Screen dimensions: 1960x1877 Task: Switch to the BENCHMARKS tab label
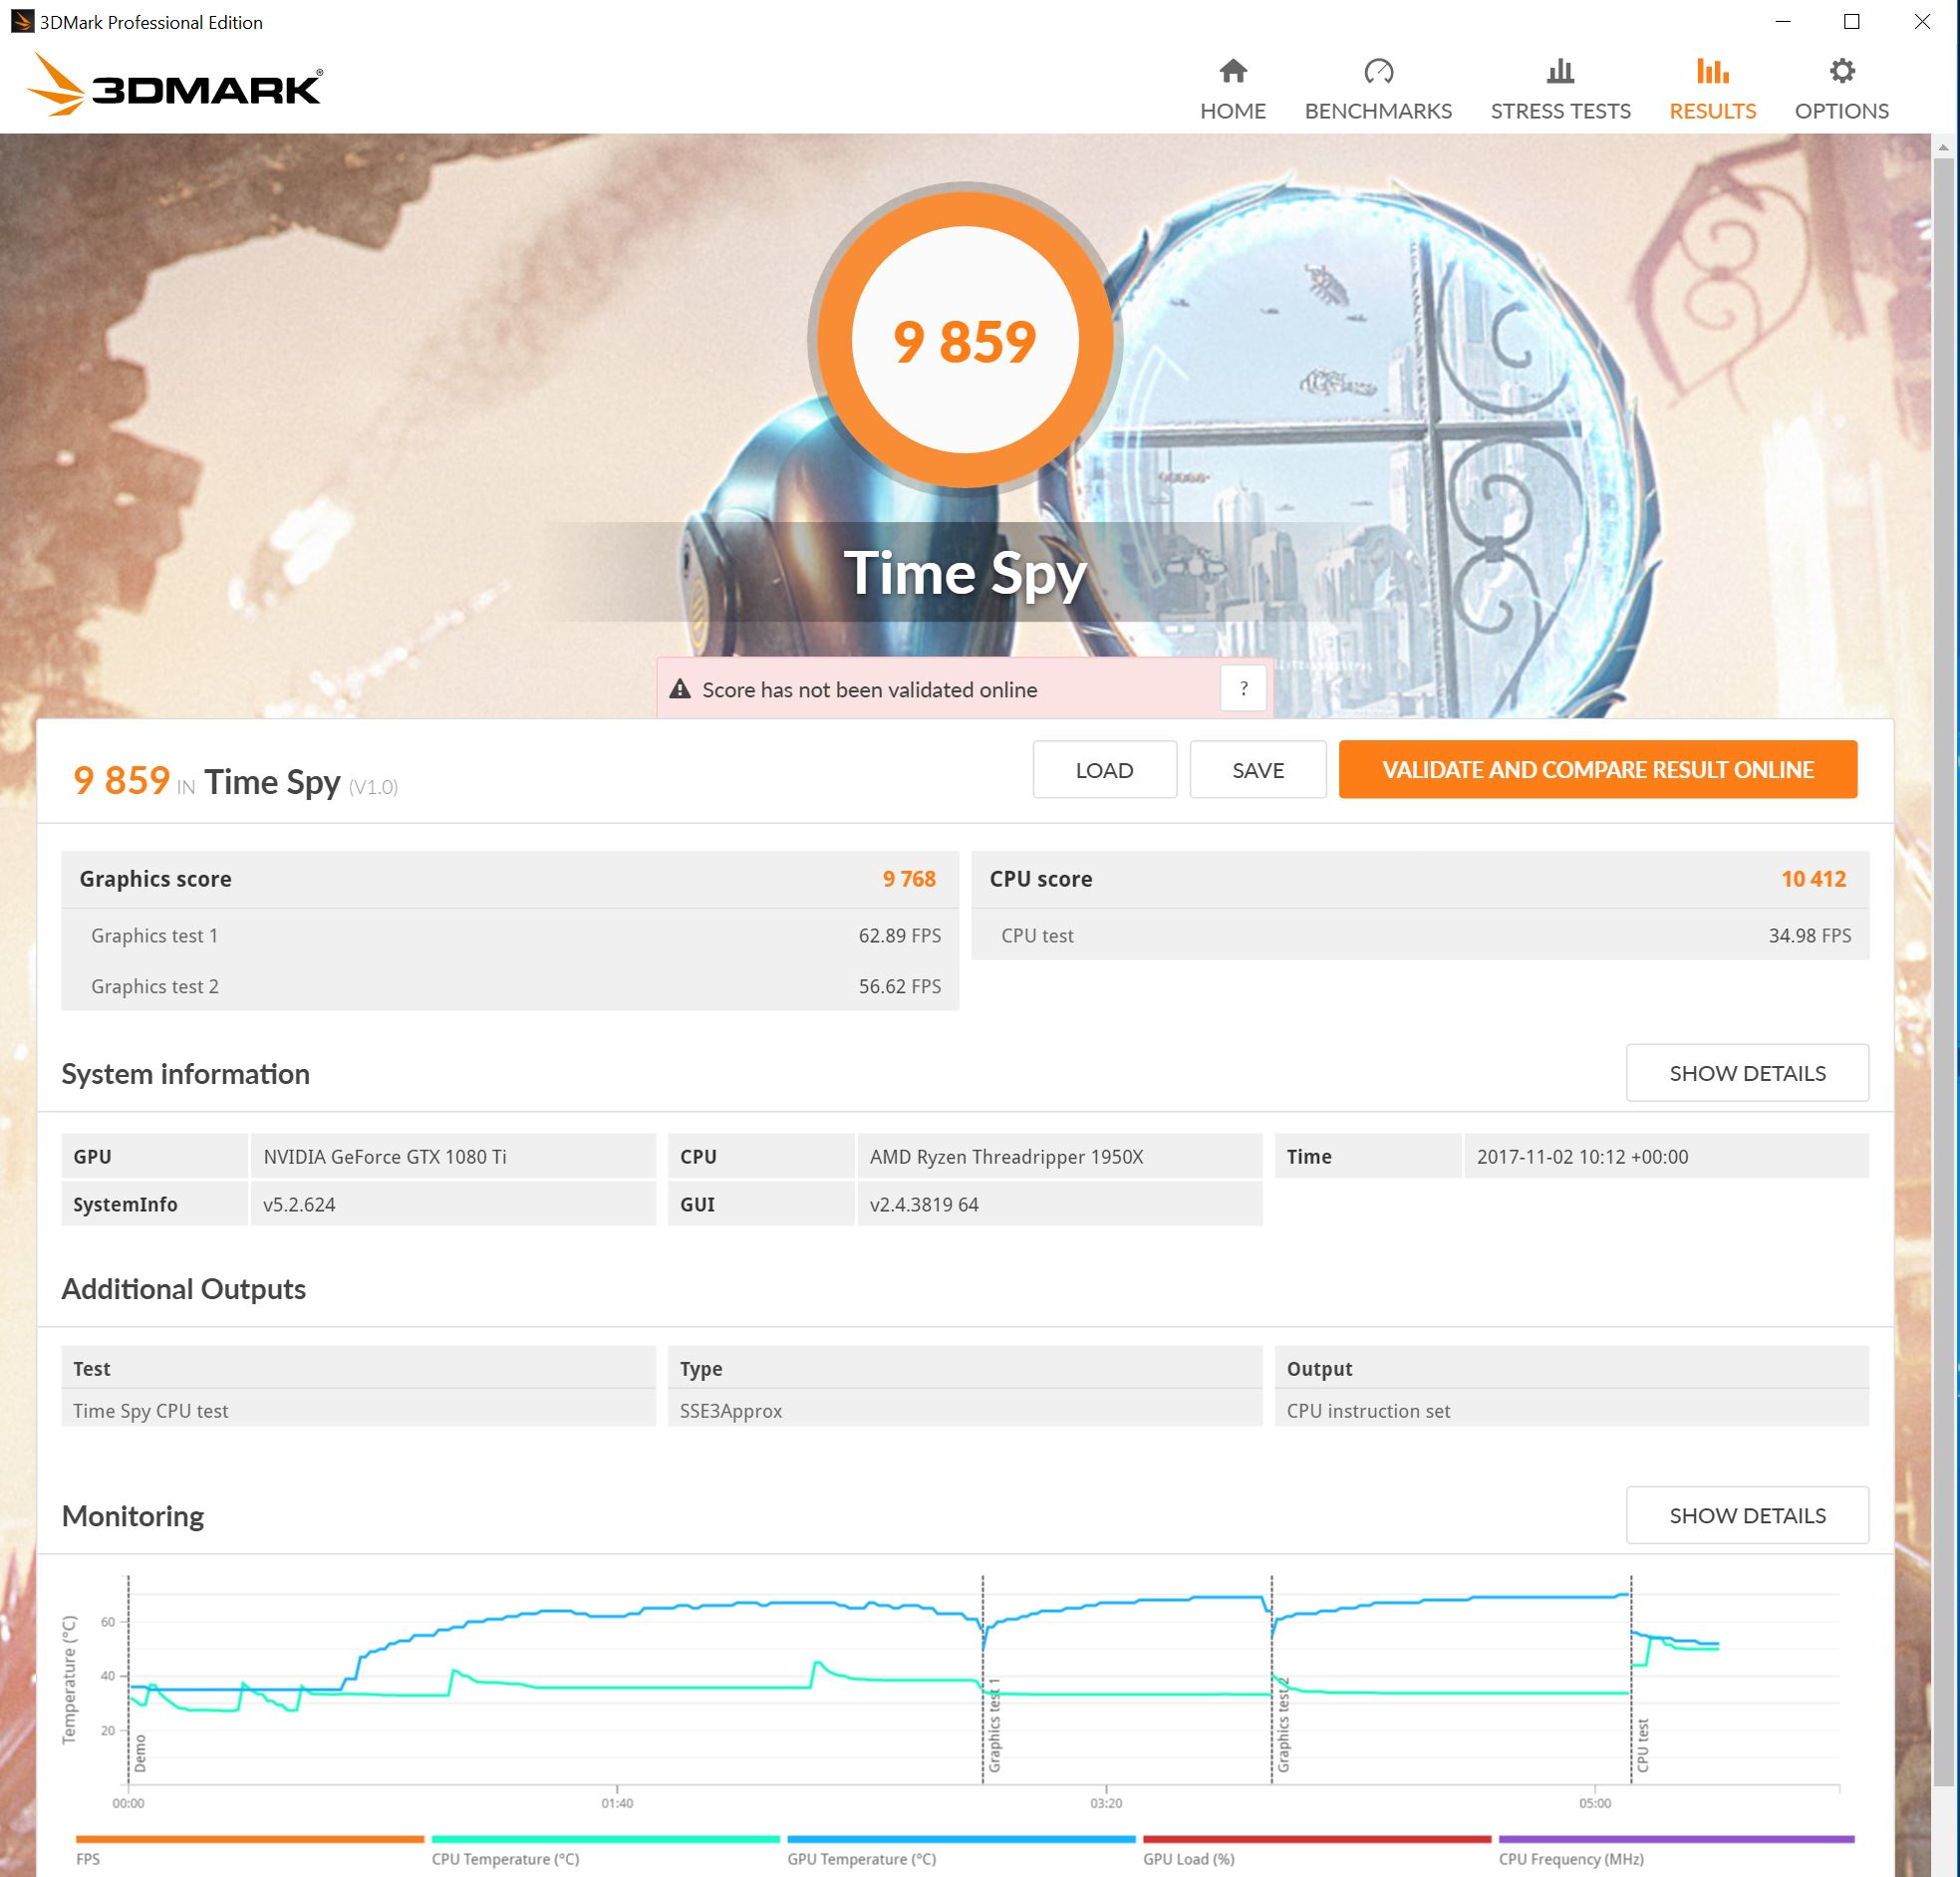1378,111
